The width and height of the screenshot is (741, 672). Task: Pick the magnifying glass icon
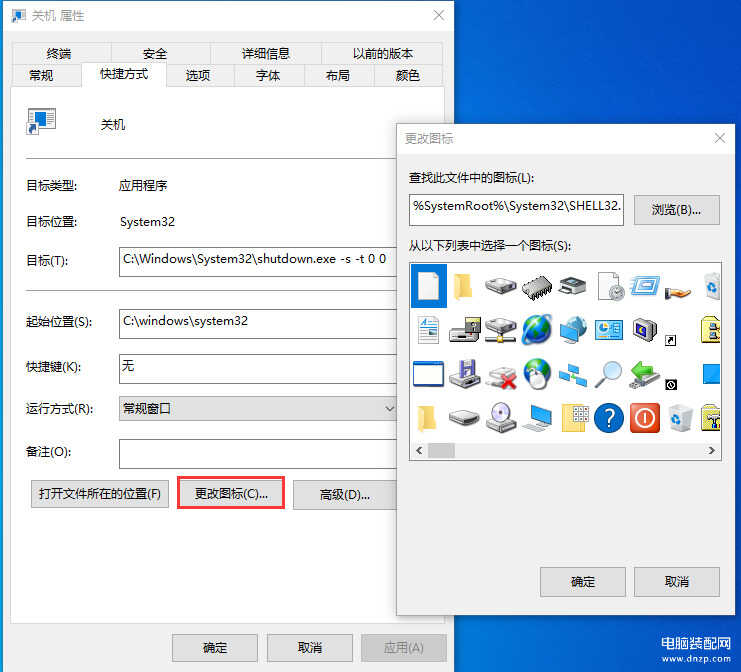coord(608,374)
